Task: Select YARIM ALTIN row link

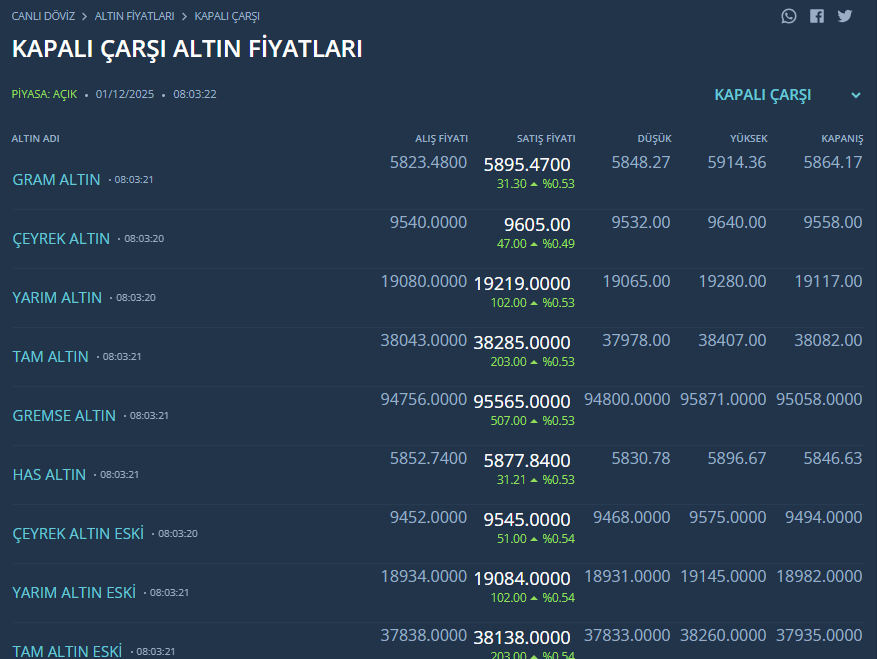Action: pos(57,298)
